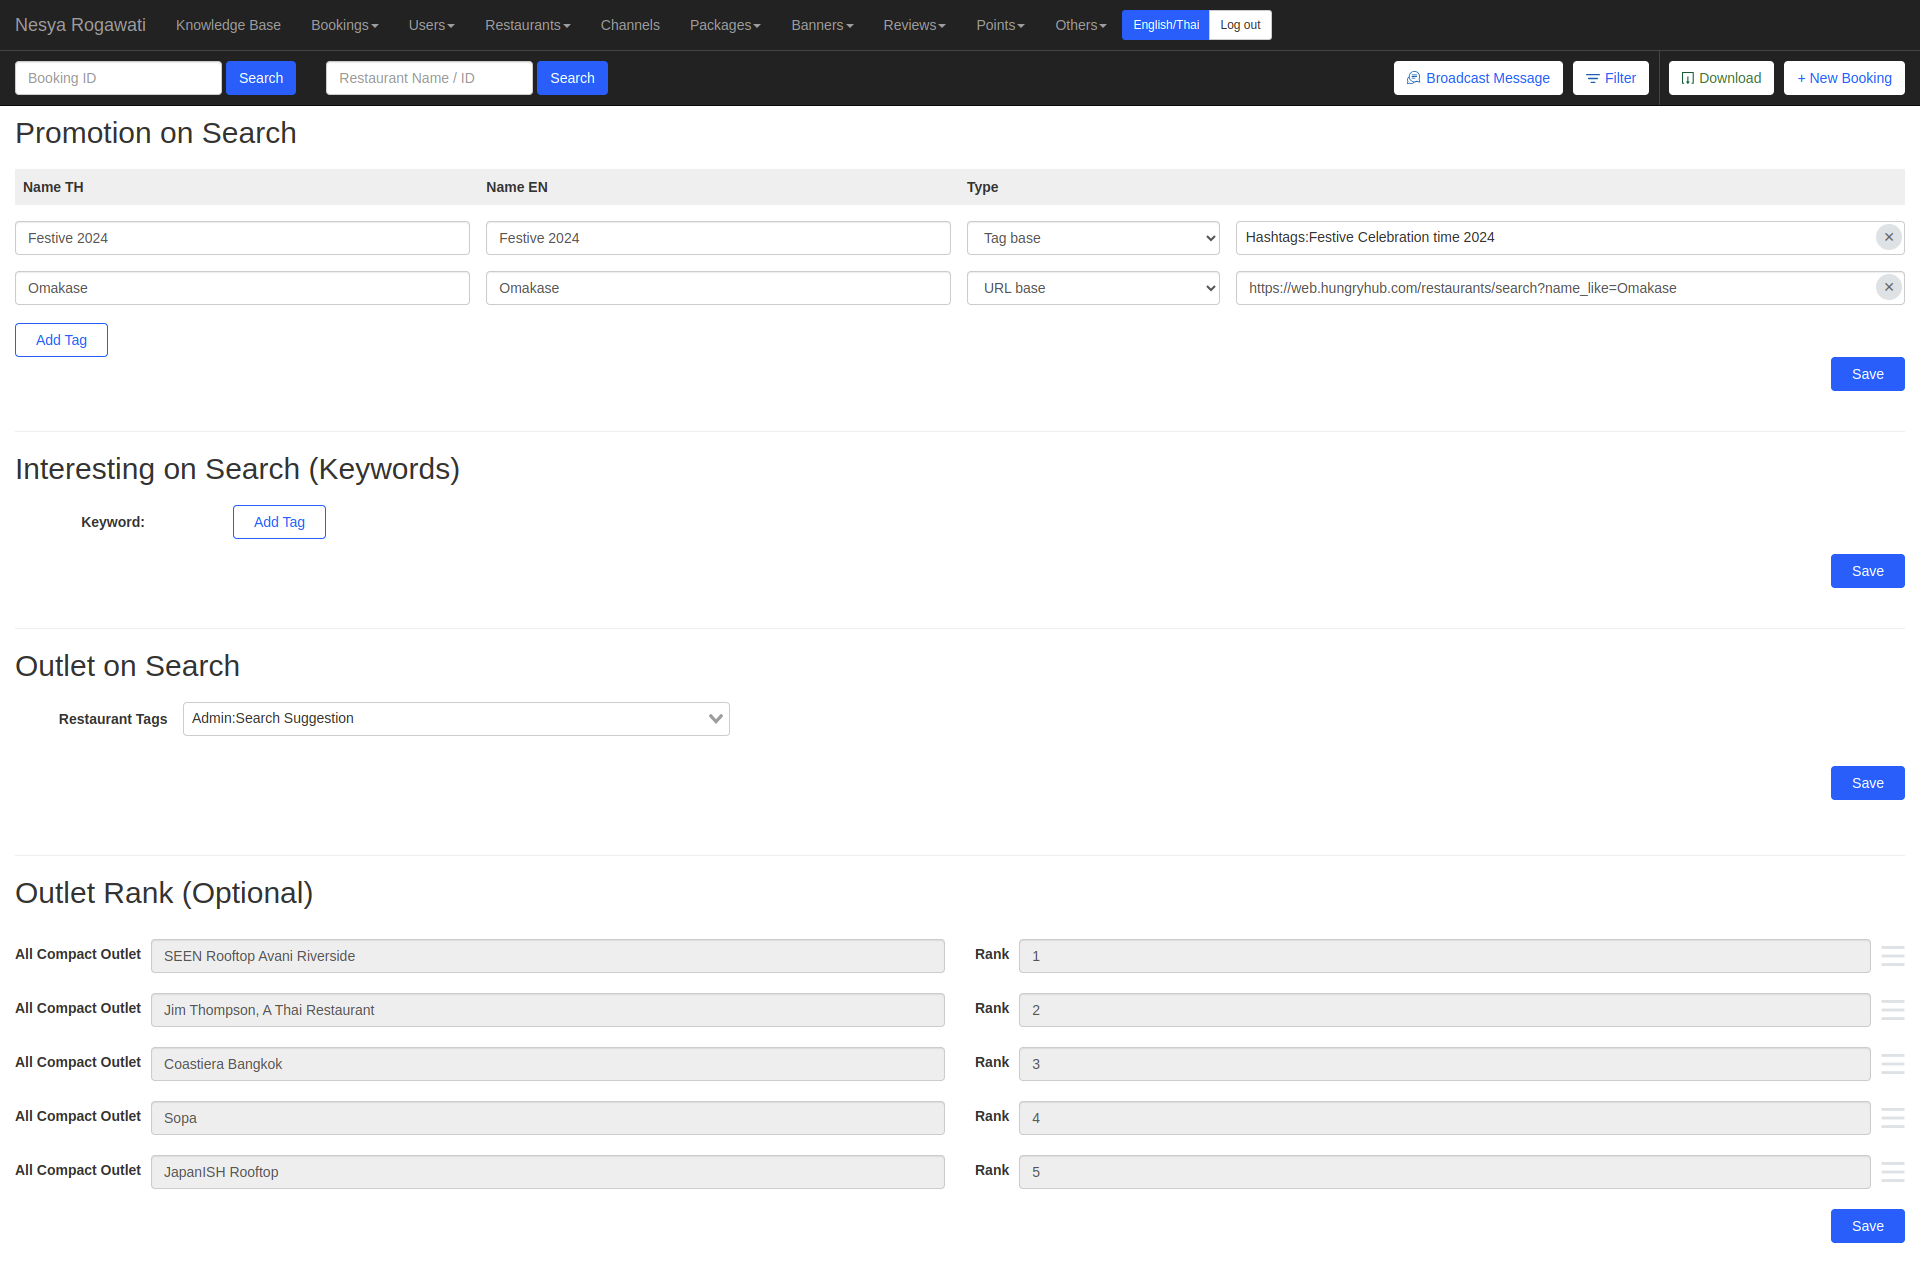Viewport: 1920px width, 1283px height.
Task: Clear the Omakase URL field
Action: tap(1888, 288)
